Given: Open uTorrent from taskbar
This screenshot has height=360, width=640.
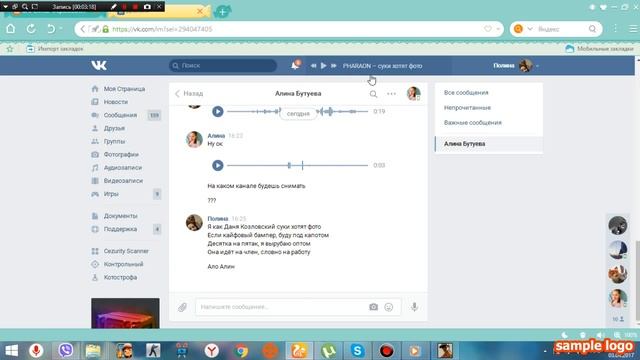Looking at the screenshot, I should pyautogui.click(x=328, y=351).
